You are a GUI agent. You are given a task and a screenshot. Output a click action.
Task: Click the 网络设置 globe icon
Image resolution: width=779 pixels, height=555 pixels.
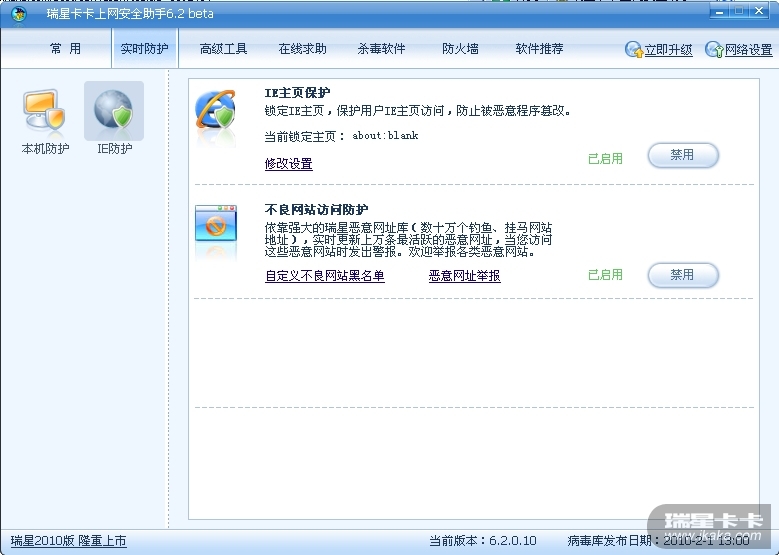[x=714, y=49]
